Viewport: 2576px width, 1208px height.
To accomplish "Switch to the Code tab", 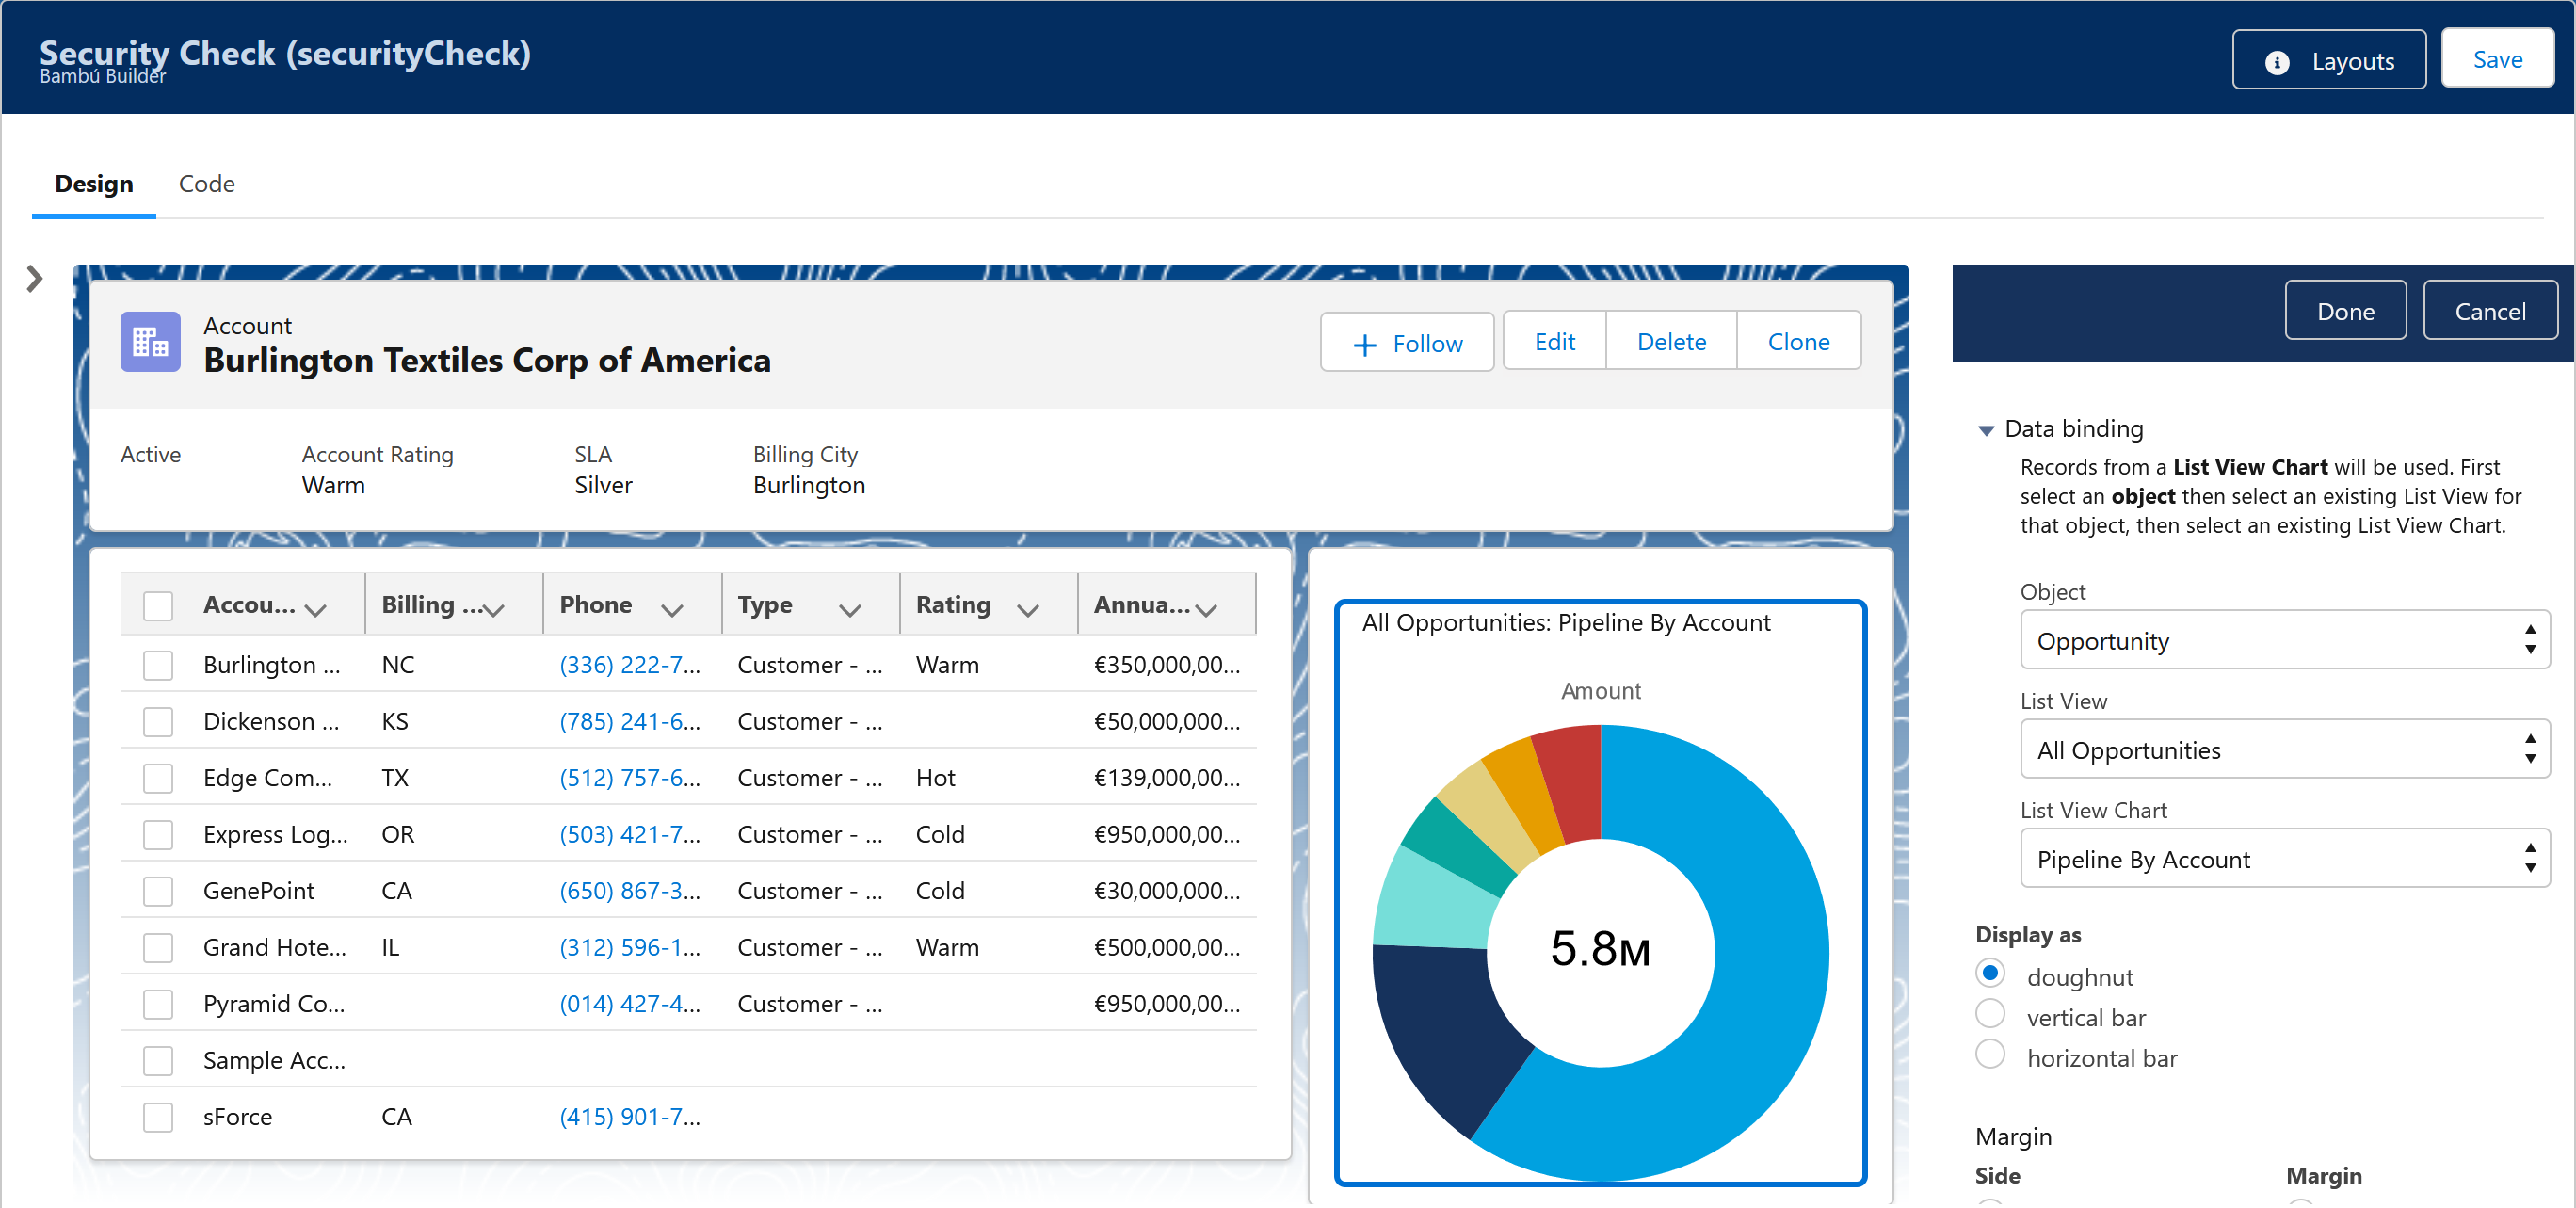I will [206, 184].
